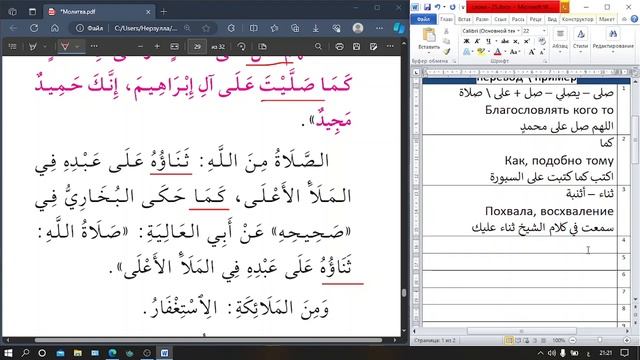640x360 pixels.
Task: Zoom out the PDF with minus
Action: click(x=140, y=47)
